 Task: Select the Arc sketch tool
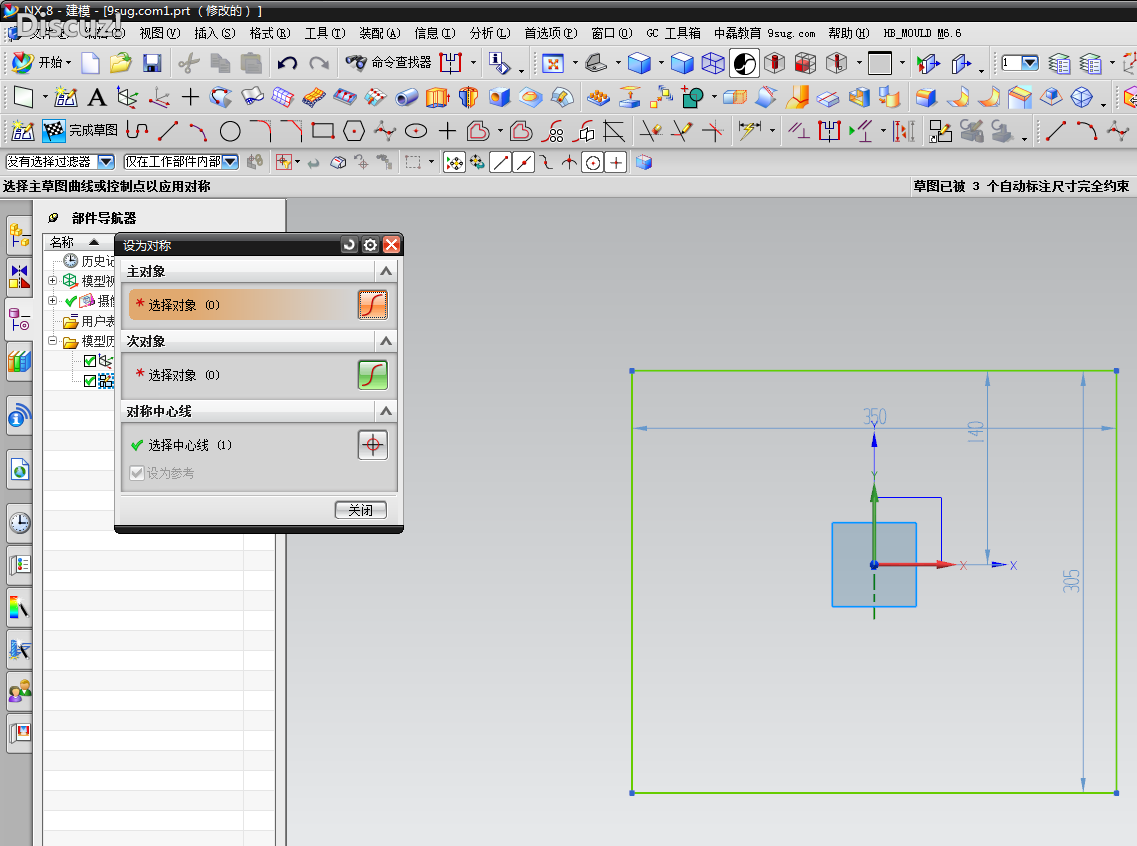198,131
